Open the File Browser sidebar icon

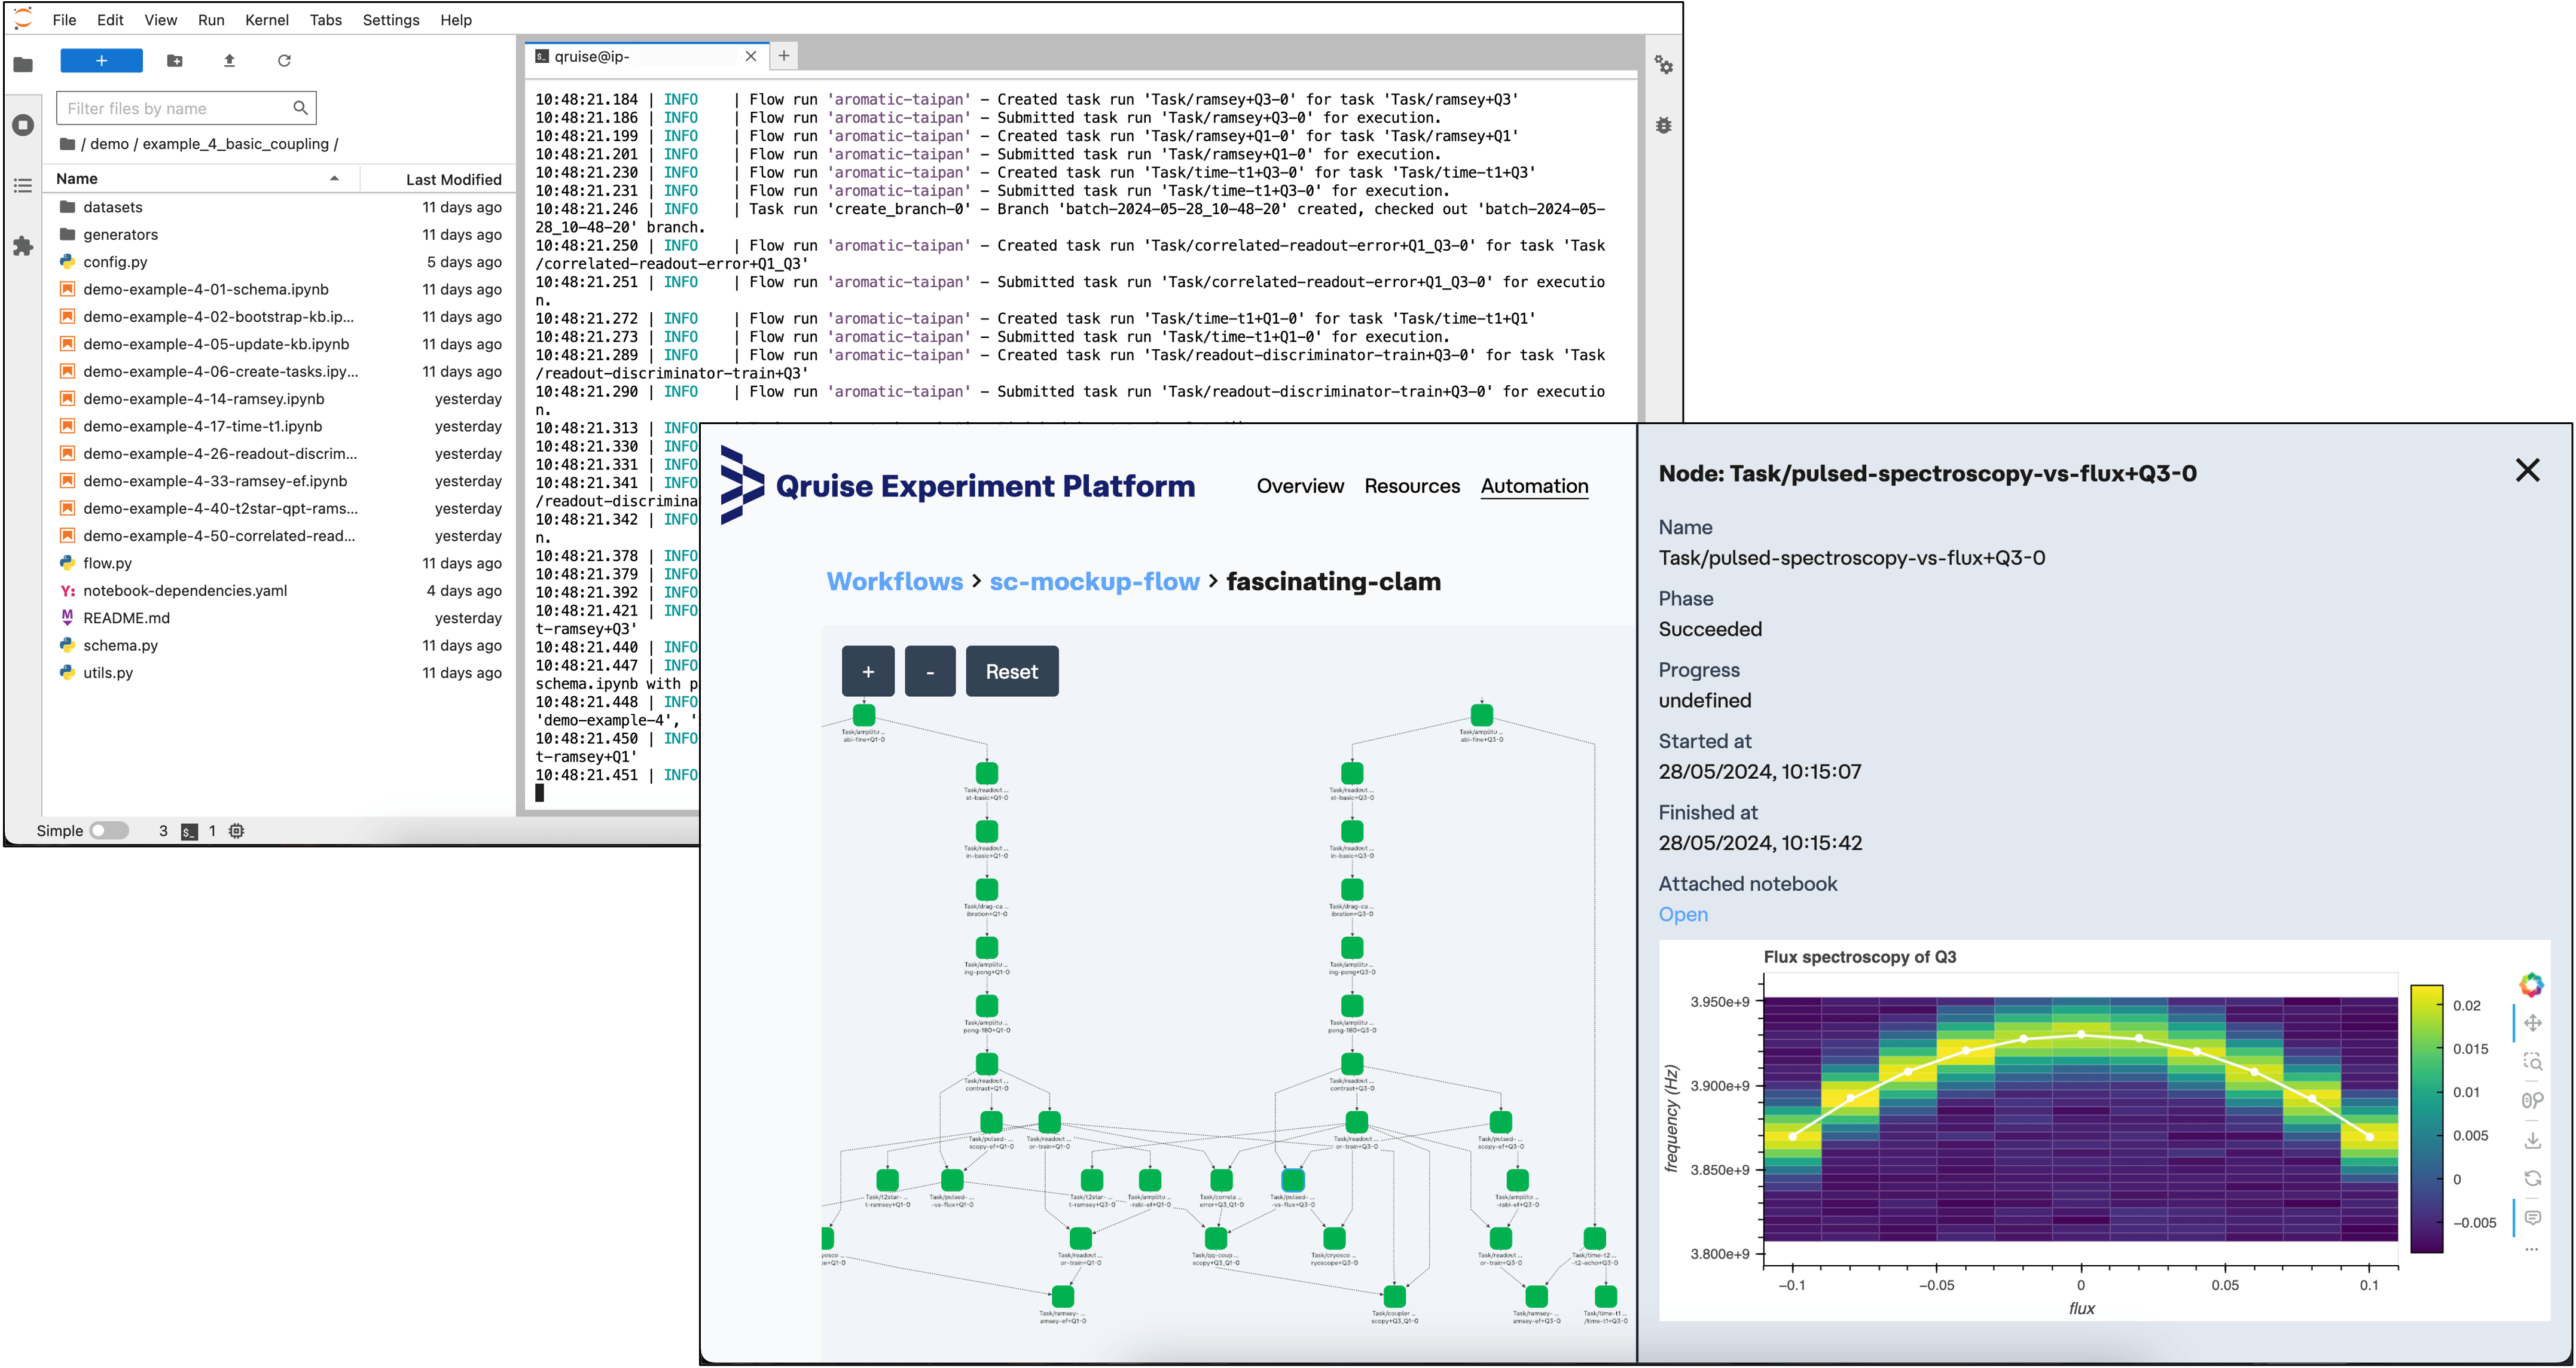[x=23, y=65]
